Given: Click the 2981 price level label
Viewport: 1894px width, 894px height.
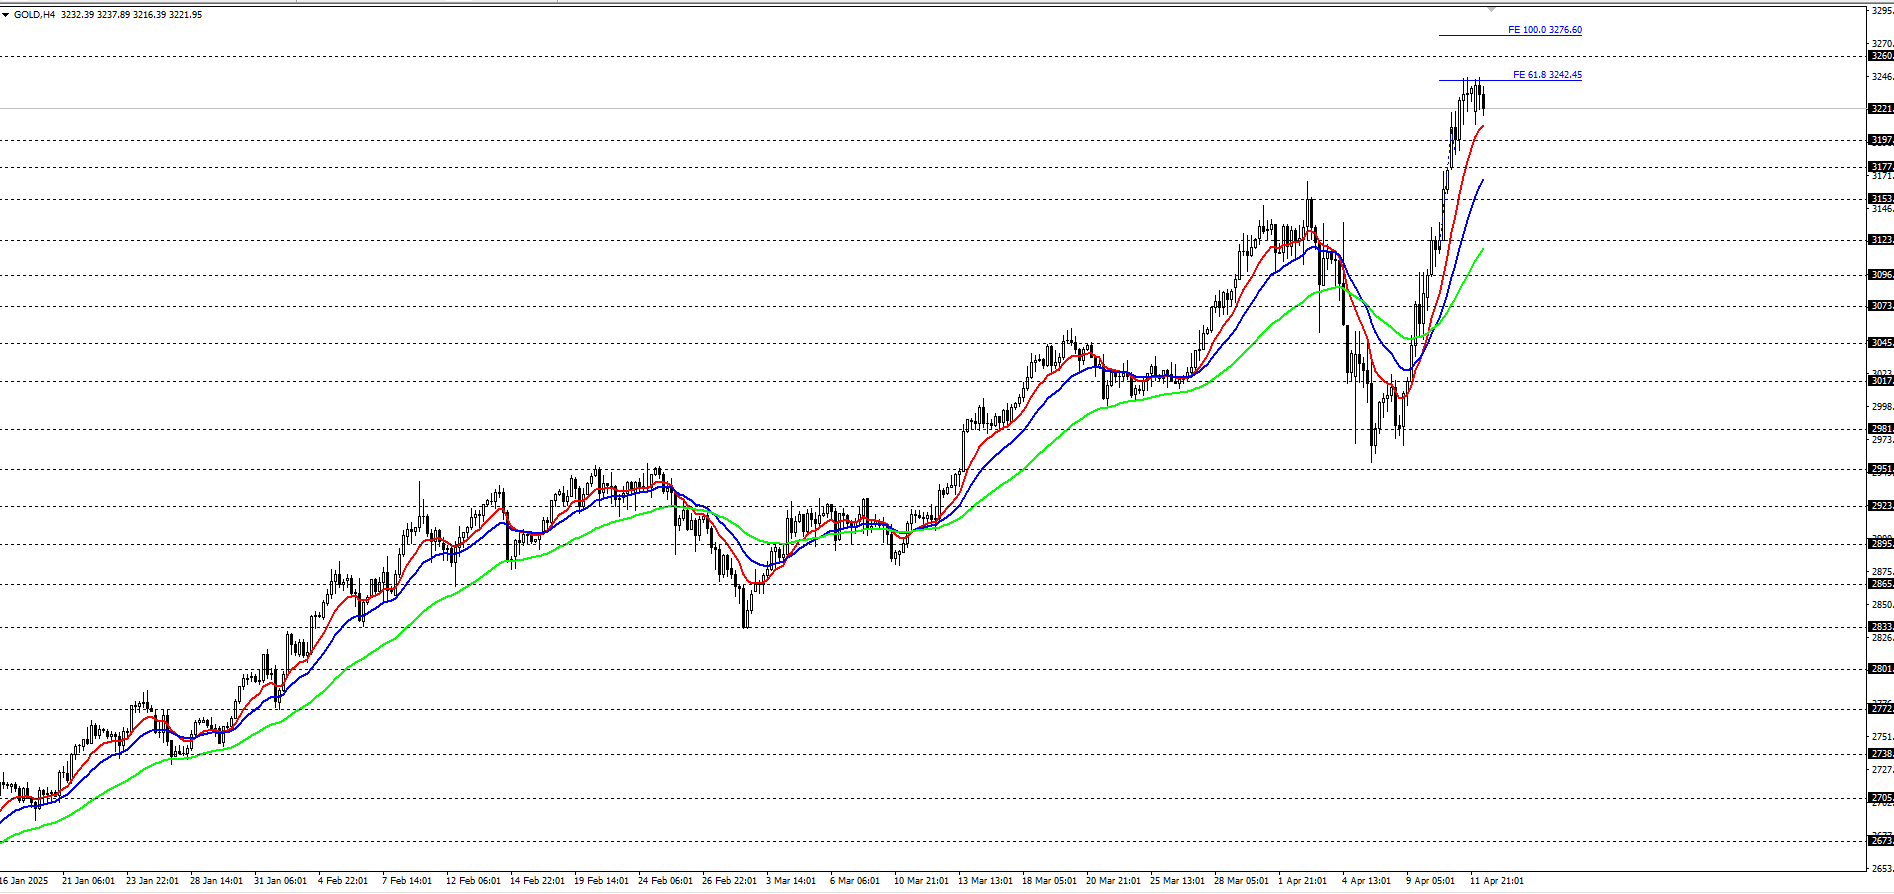Looking at the screenshot, I should coord(1881,429).
